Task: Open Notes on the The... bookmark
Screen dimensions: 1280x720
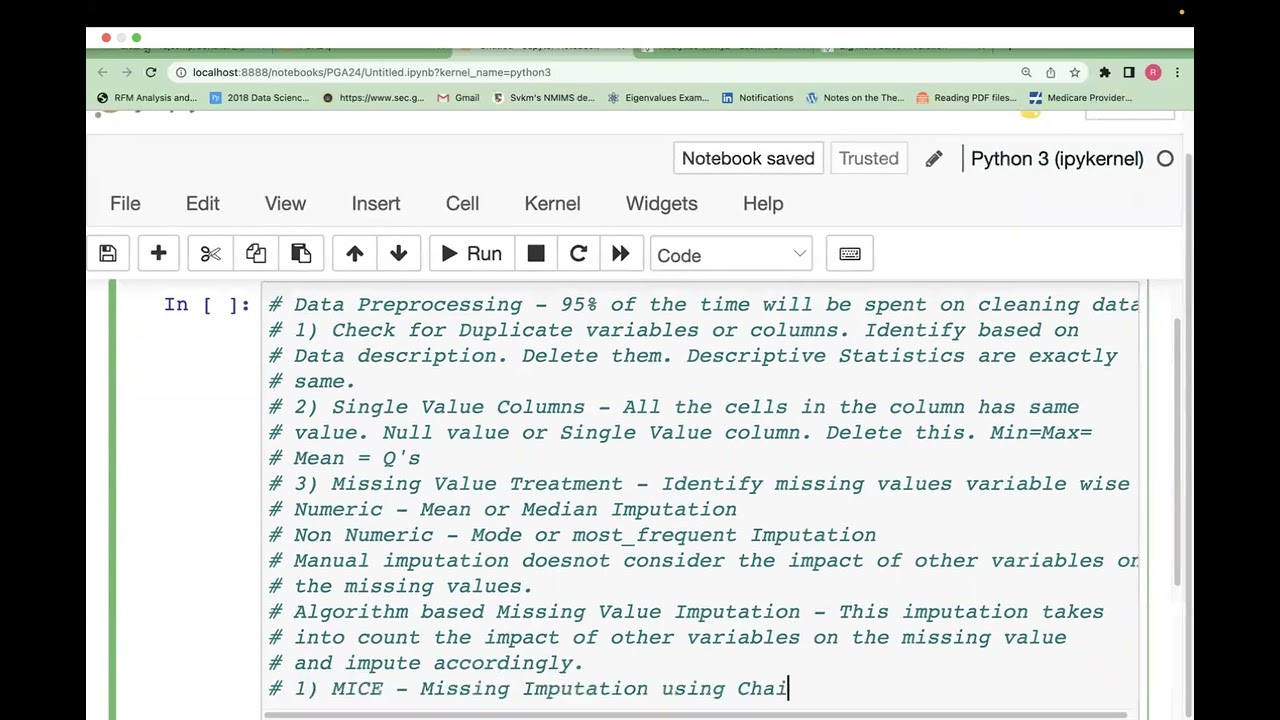Action: point(855,98)
